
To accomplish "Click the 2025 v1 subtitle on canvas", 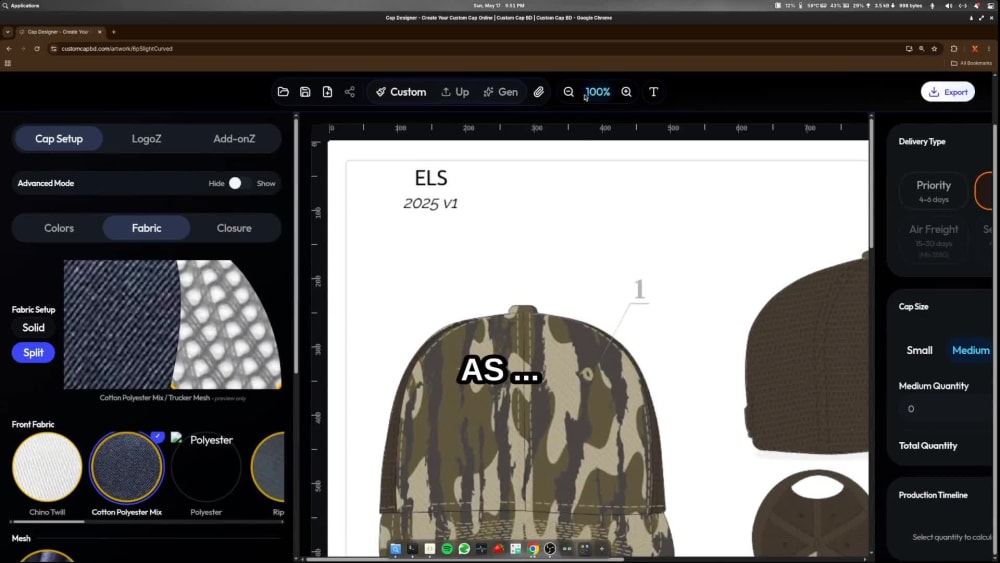I will tap(430, 203).
